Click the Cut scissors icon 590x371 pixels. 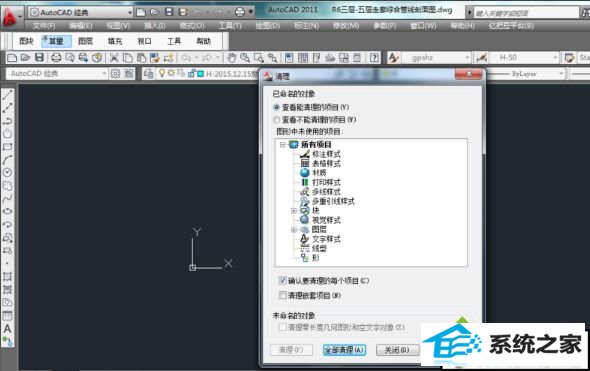[114, 58]
